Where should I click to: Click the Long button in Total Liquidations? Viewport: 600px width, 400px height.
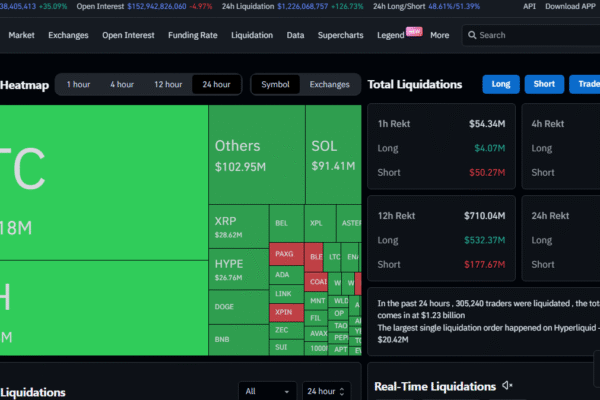[x=503, y=85]
